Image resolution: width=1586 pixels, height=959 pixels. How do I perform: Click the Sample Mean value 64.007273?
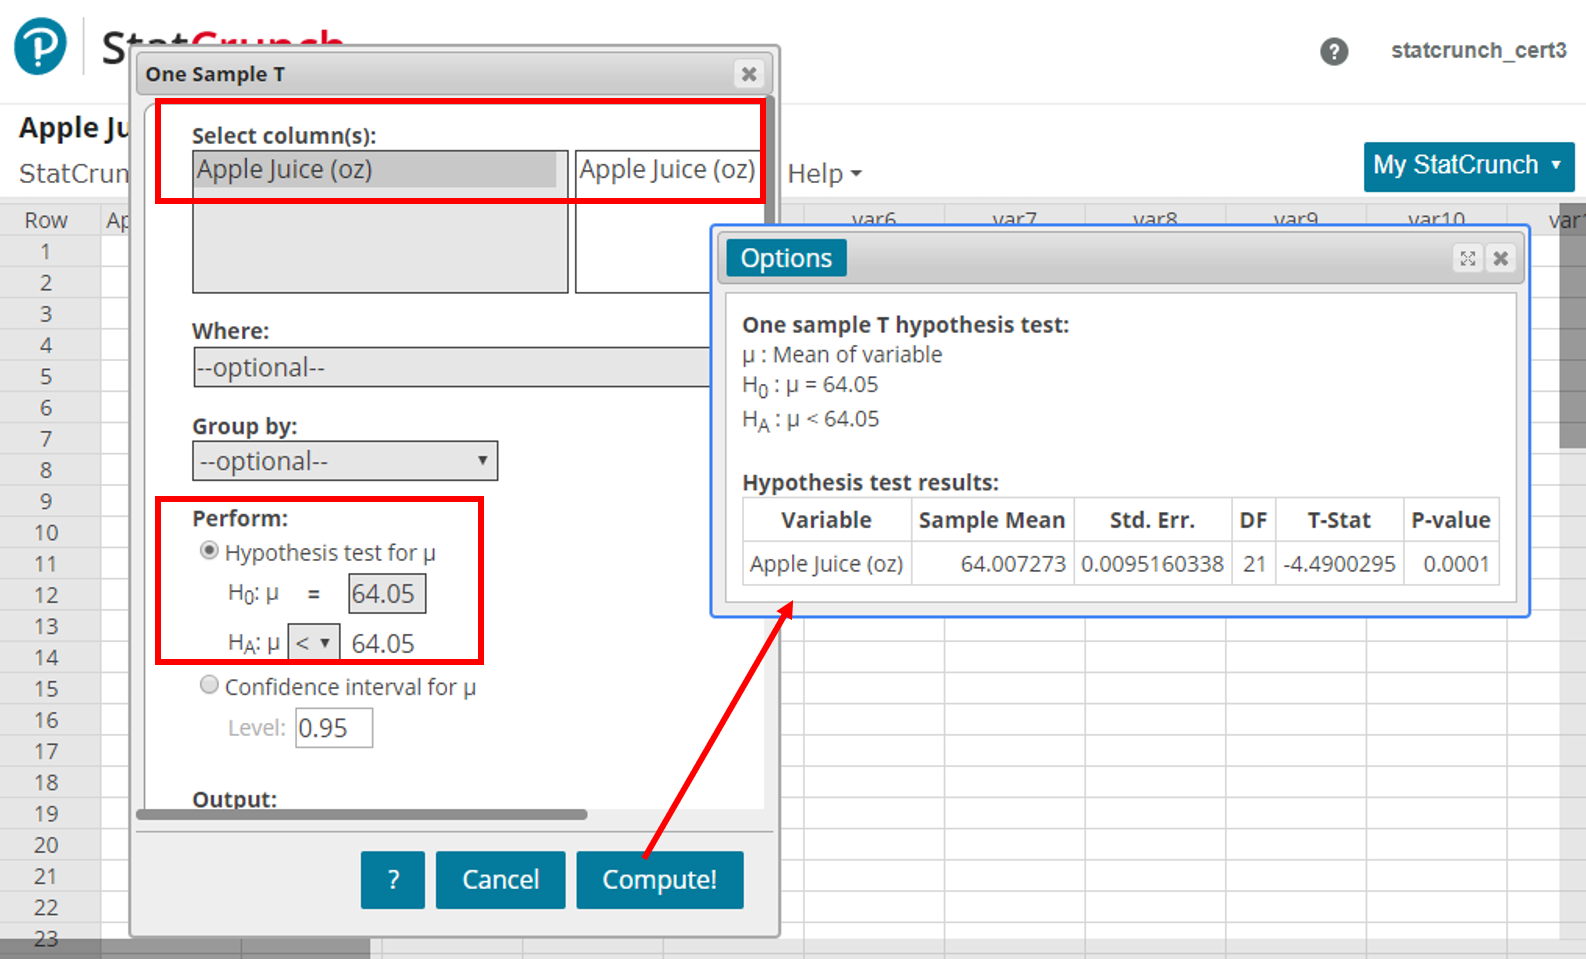pos(1013,564)
